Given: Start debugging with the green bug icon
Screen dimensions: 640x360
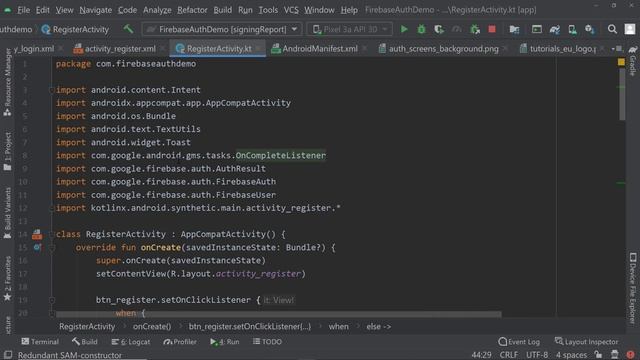Looking at the screenshot, I should click(x=421, y=29).
